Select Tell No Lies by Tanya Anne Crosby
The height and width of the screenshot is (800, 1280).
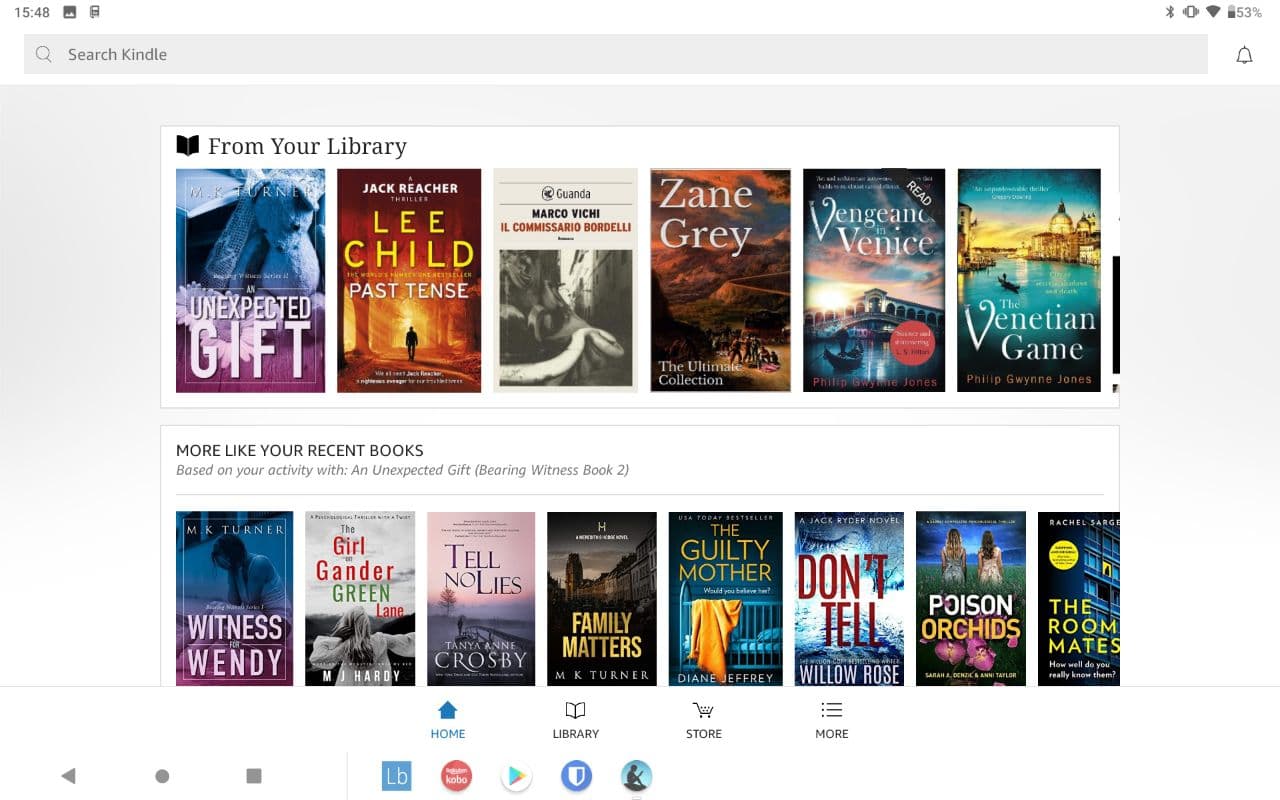[481, 598]
